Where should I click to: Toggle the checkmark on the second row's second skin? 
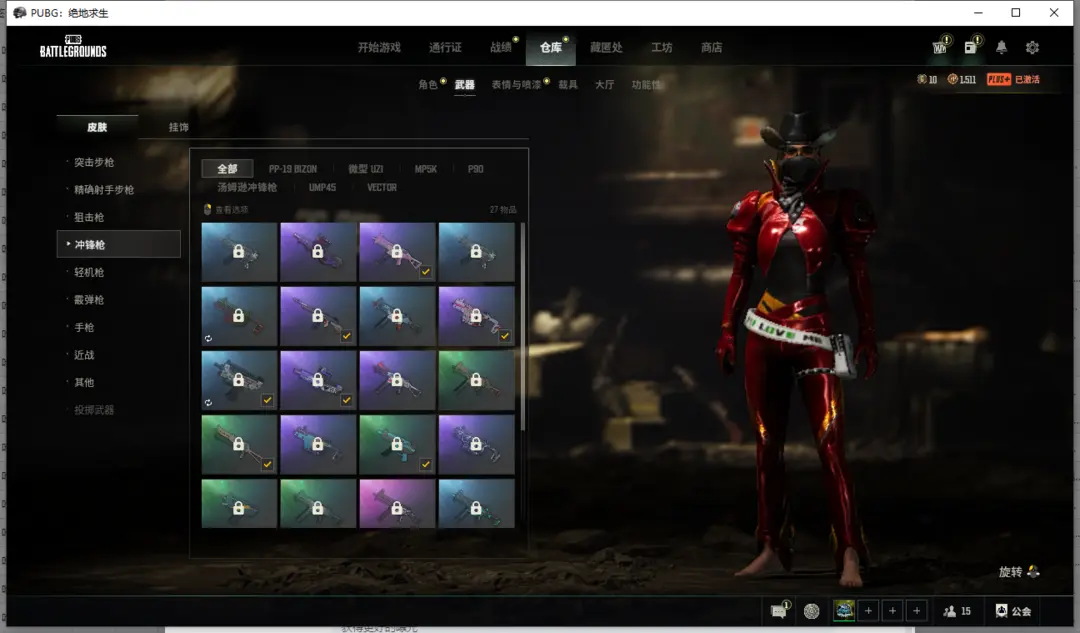pyautogui.click(x=346, y=336)
